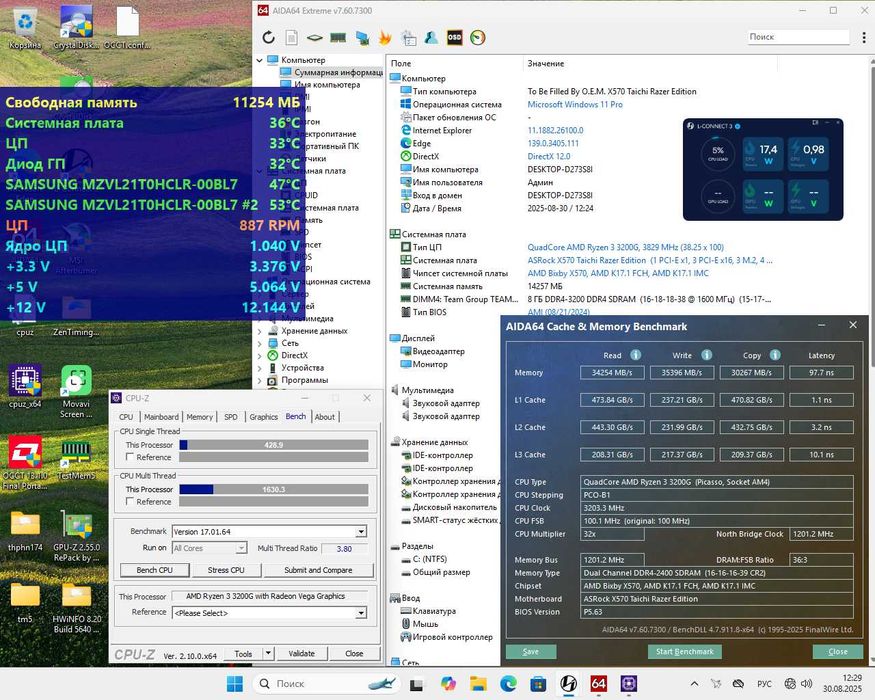Enable Reference checkbox under CPU Single Thread
875x700 pixels.
[x=129, y=457]
